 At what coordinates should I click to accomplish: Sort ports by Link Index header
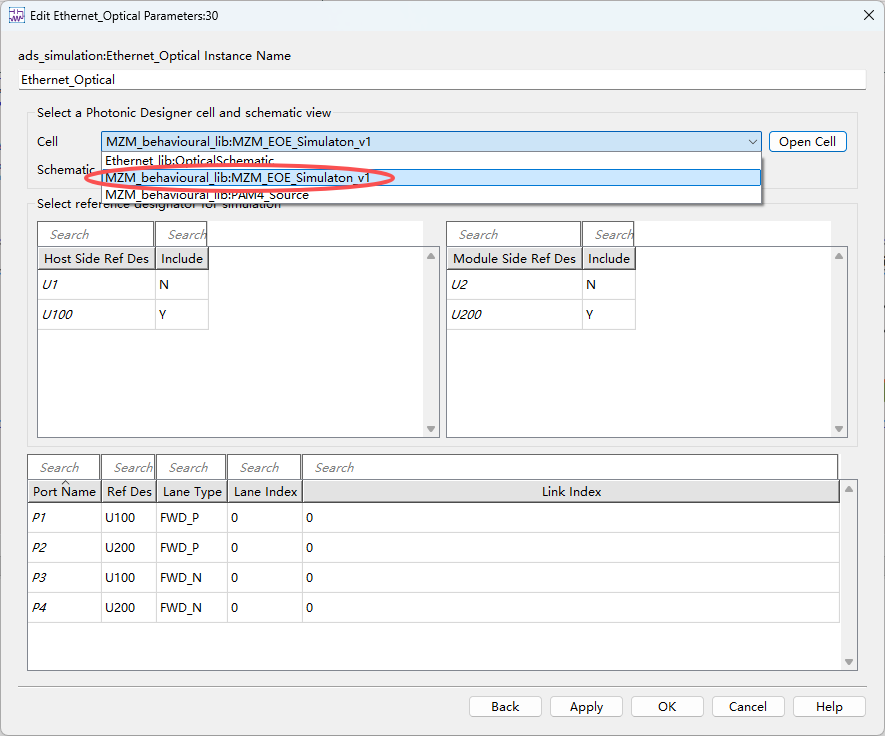click(x=571, y=492)
